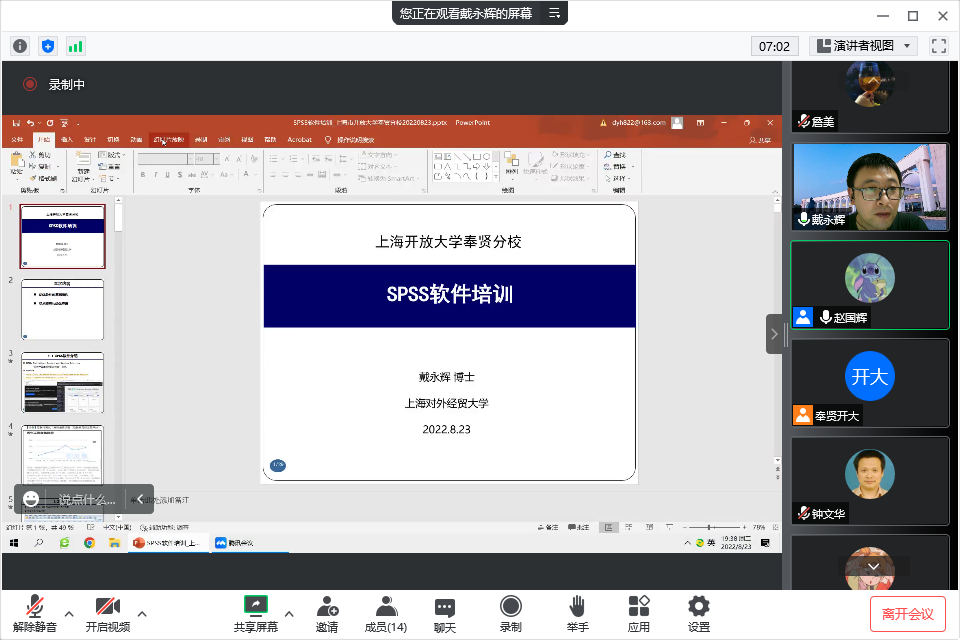Open the 成员(14) members list
Image resolution: width=960 pixels, height=640 pixels.
point(386,614)
